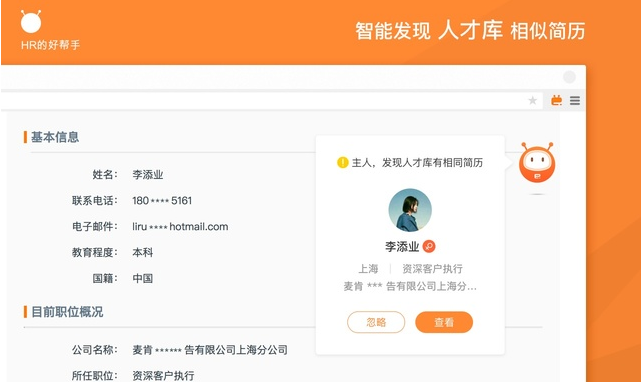642x382 pixels.
Task: Click the phone number 180****5161
Action: pos(162,201)
